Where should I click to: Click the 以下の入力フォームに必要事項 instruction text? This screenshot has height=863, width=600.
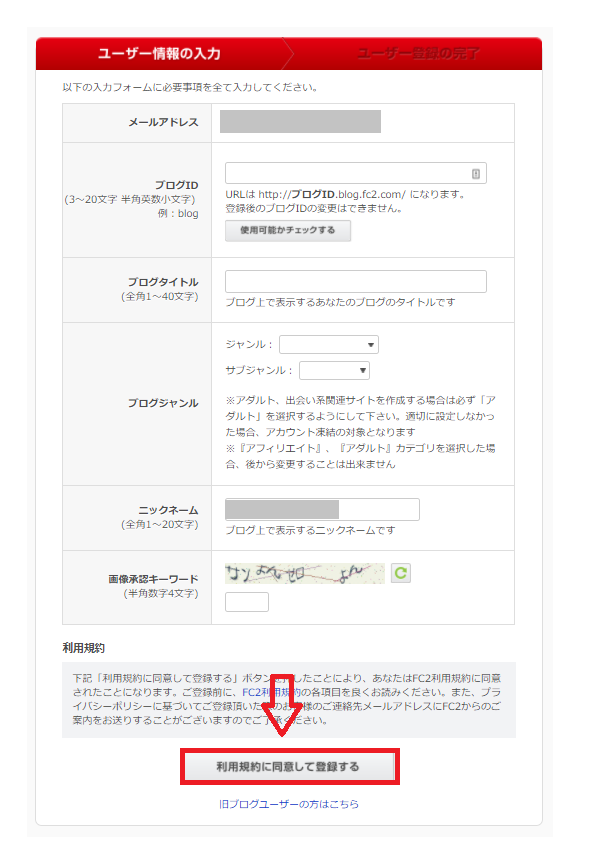[x=190, y=87]
